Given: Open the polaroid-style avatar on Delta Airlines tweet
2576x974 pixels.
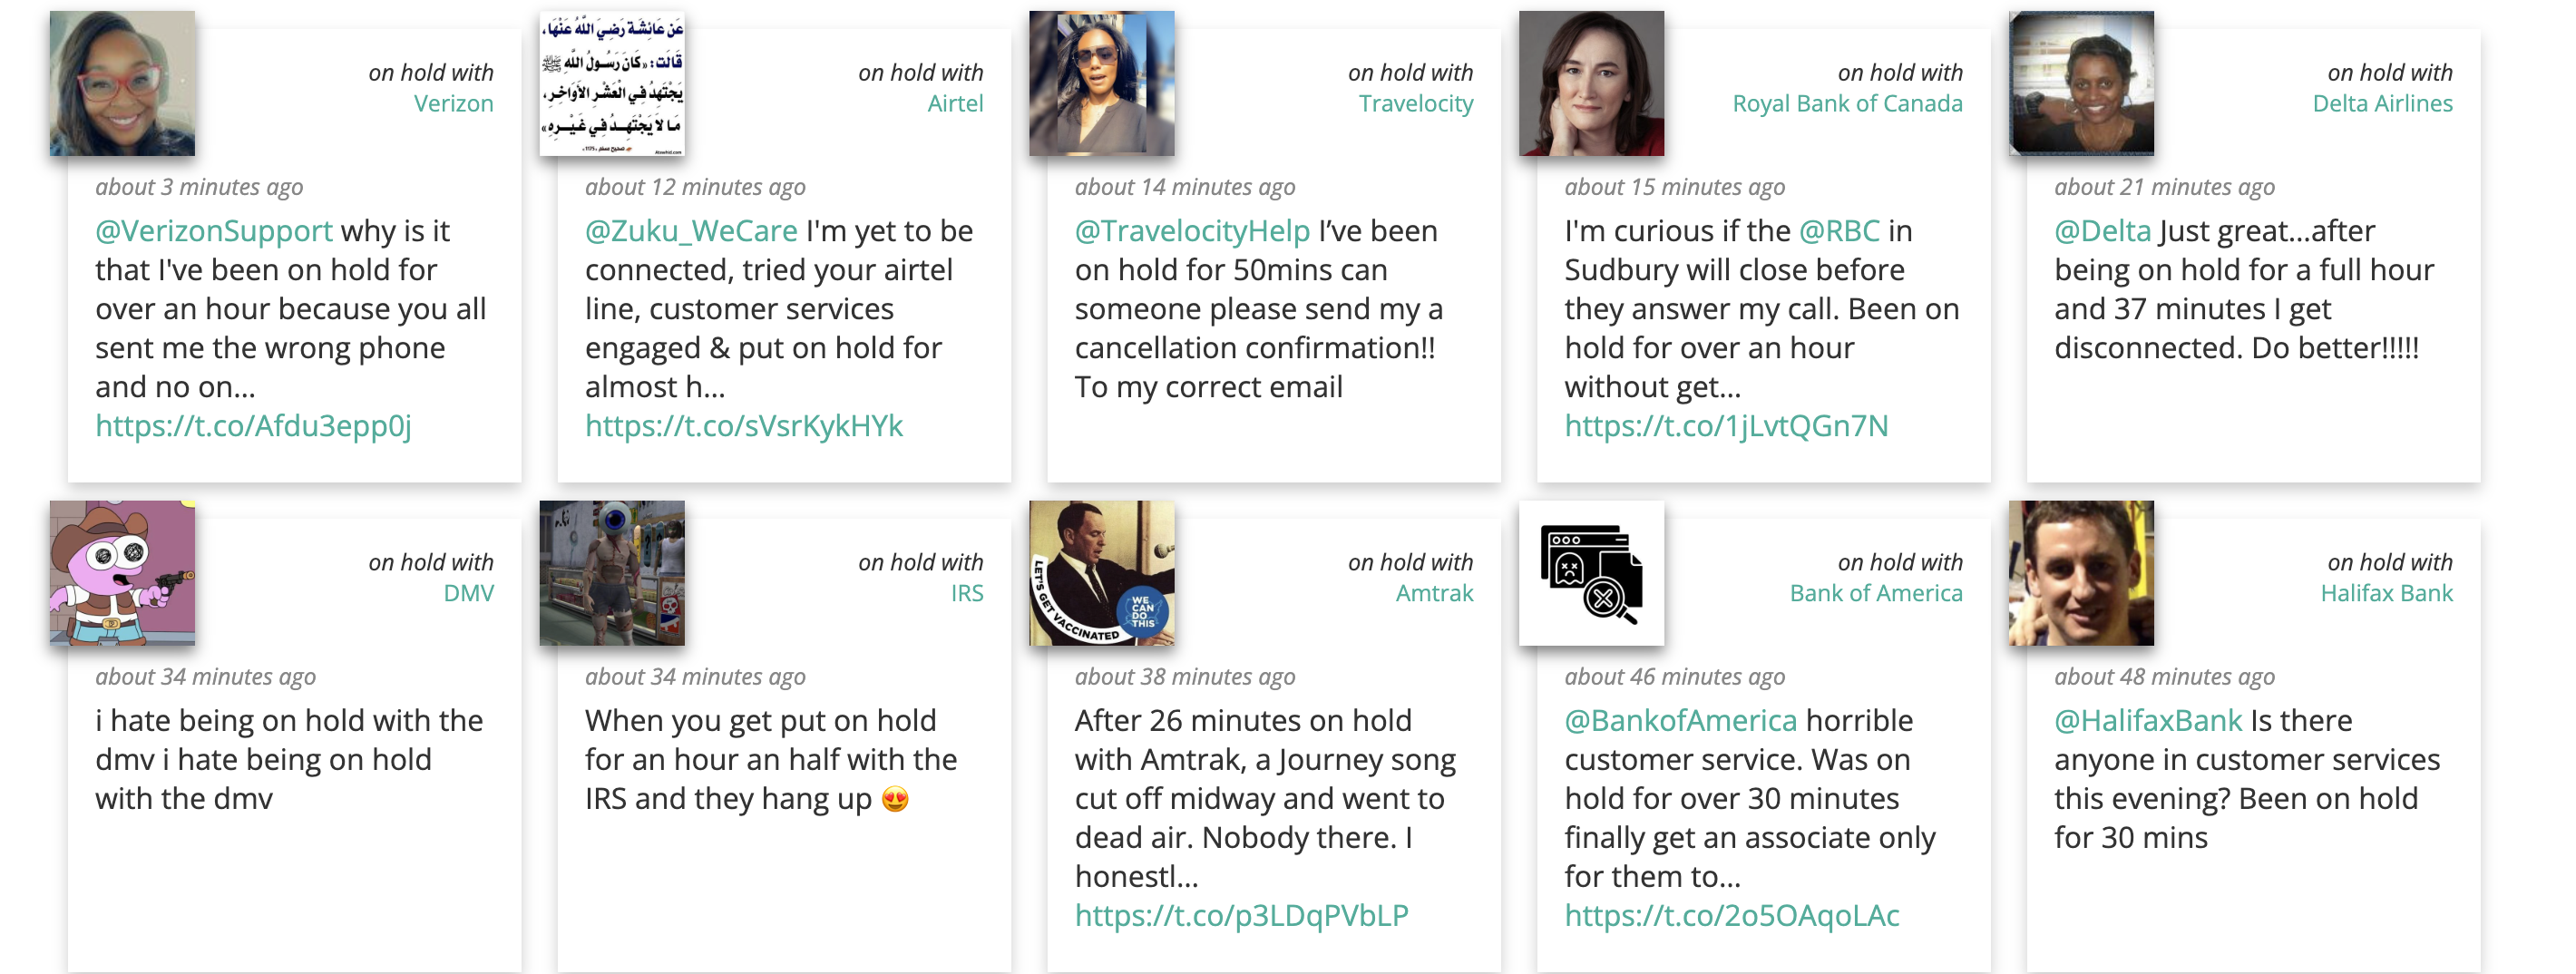Looking at the screenshot, I should 2081,83.
